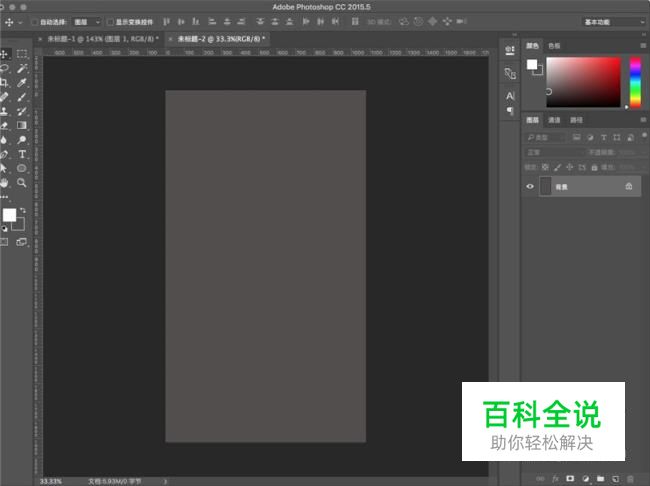Image resolution: width=650 pixels, height=486 pixels.
Task: Select the Hand tool
Action: pos(5,183)
